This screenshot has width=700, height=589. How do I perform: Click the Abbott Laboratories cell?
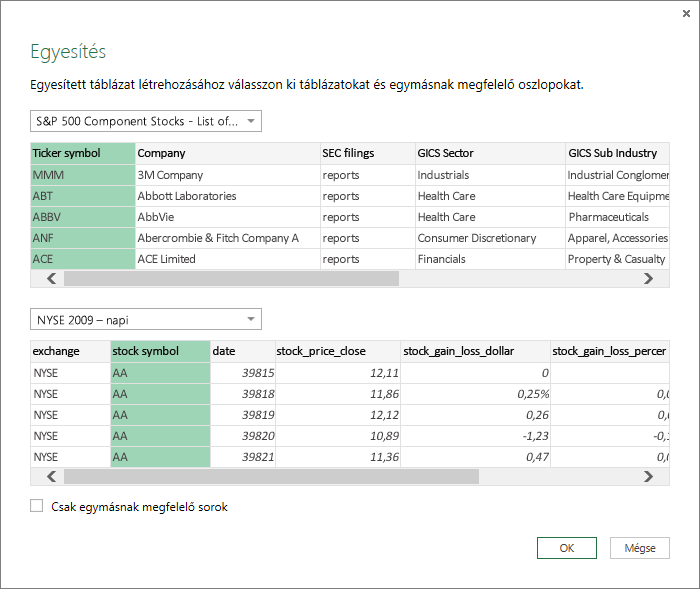click(x=228, y=196)
